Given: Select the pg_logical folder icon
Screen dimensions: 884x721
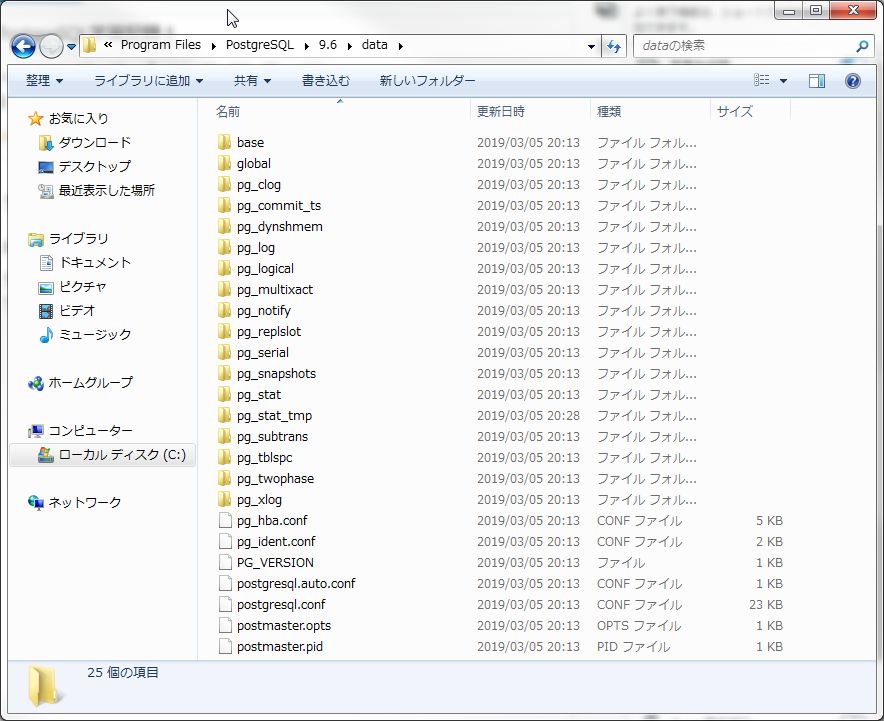Looking at the screenshot, I should pos(224,268).
